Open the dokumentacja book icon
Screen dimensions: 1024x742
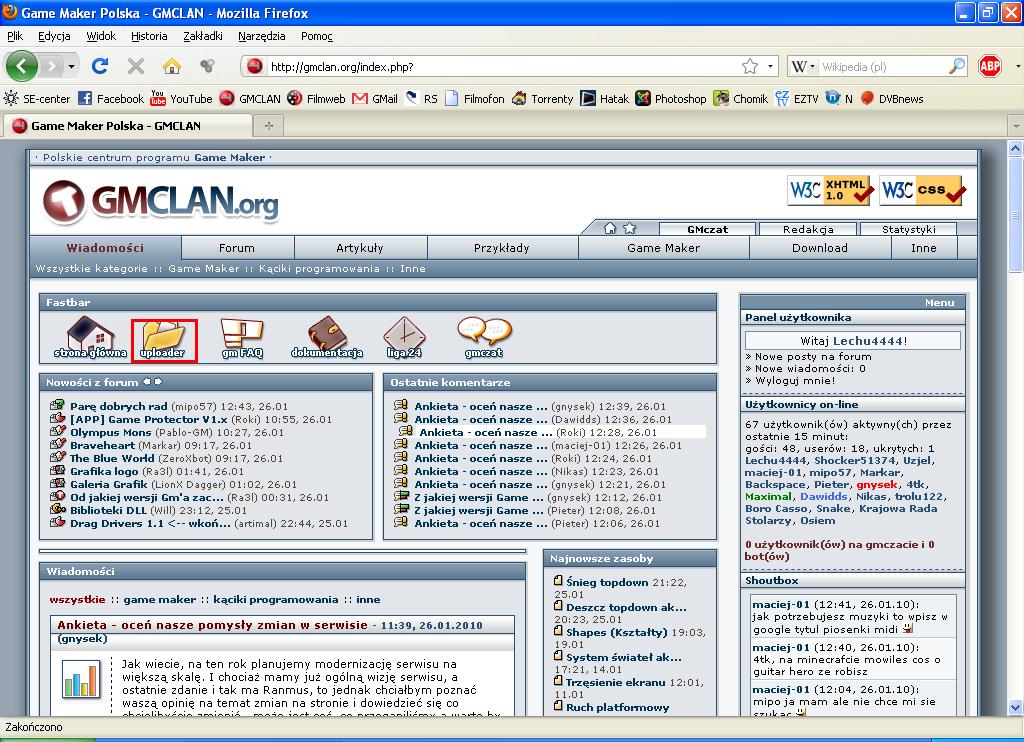coord(326,335)
